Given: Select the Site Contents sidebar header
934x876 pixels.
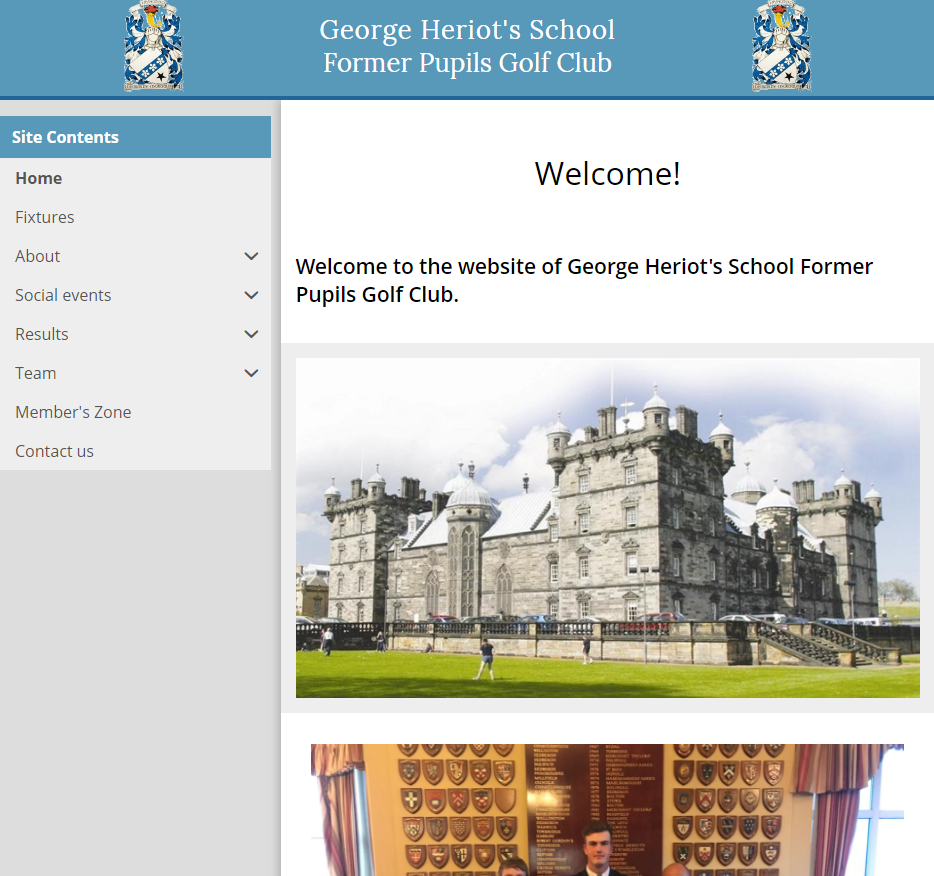Looking at the screenshot, I should (x=135, y=137).
